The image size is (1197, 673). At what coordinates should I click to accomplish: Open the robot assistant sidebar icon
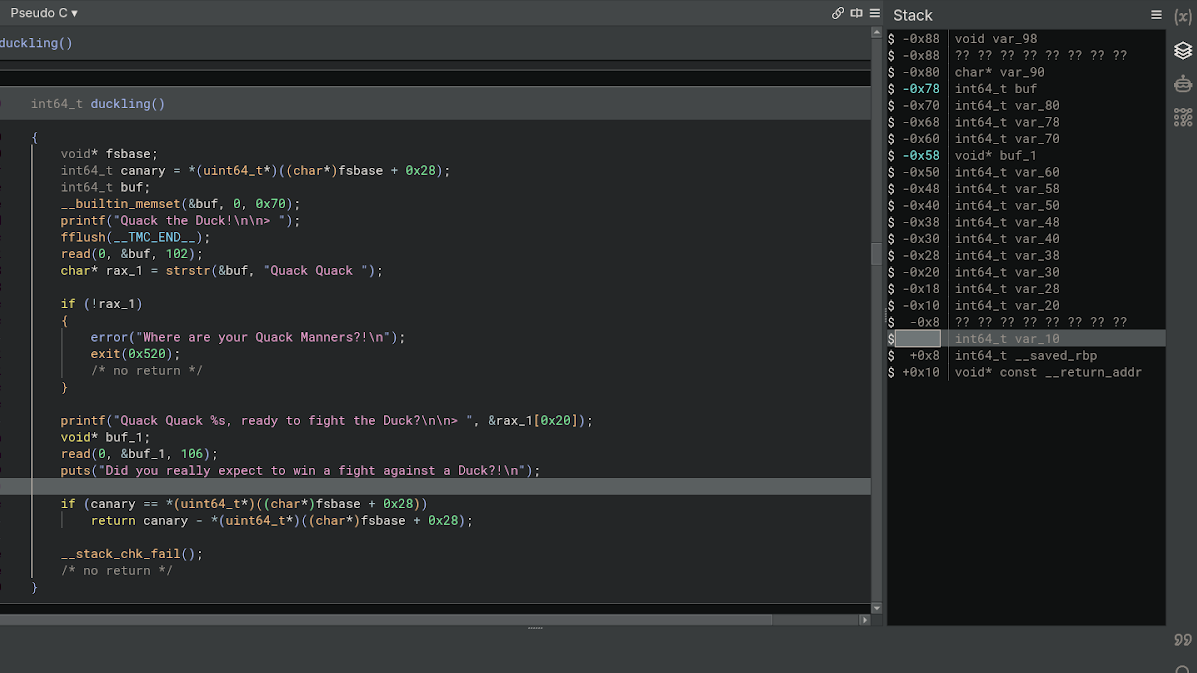1183,84
